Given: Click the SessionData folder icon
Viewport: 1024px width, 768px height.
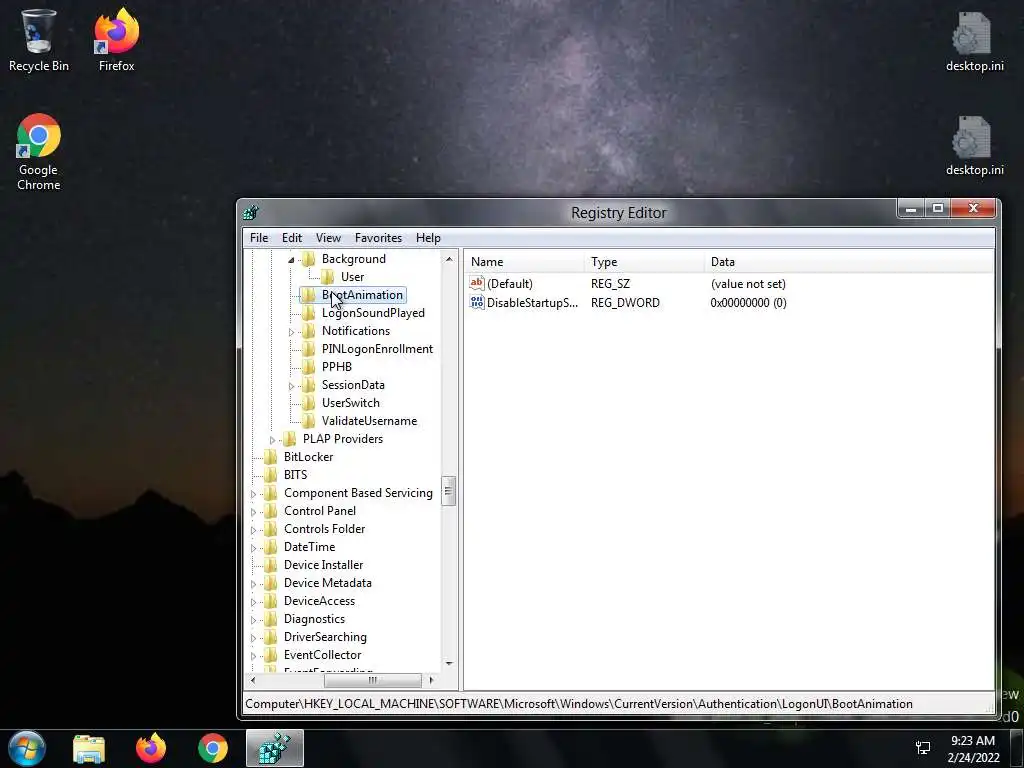Looking at the screenshot, I should tap(308, 385).
